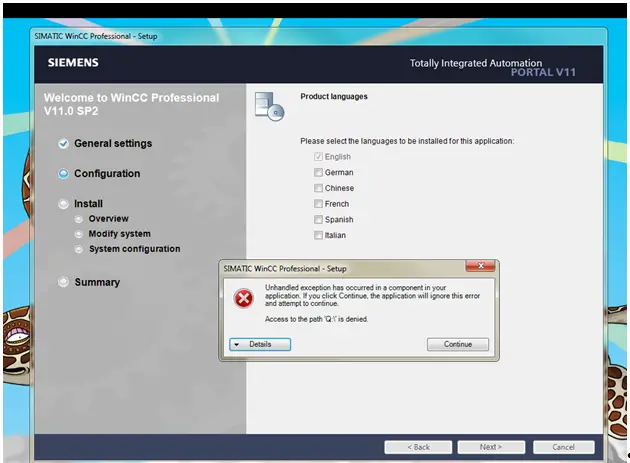Click the Next button

pyautogui.click(x=491, y=447)
